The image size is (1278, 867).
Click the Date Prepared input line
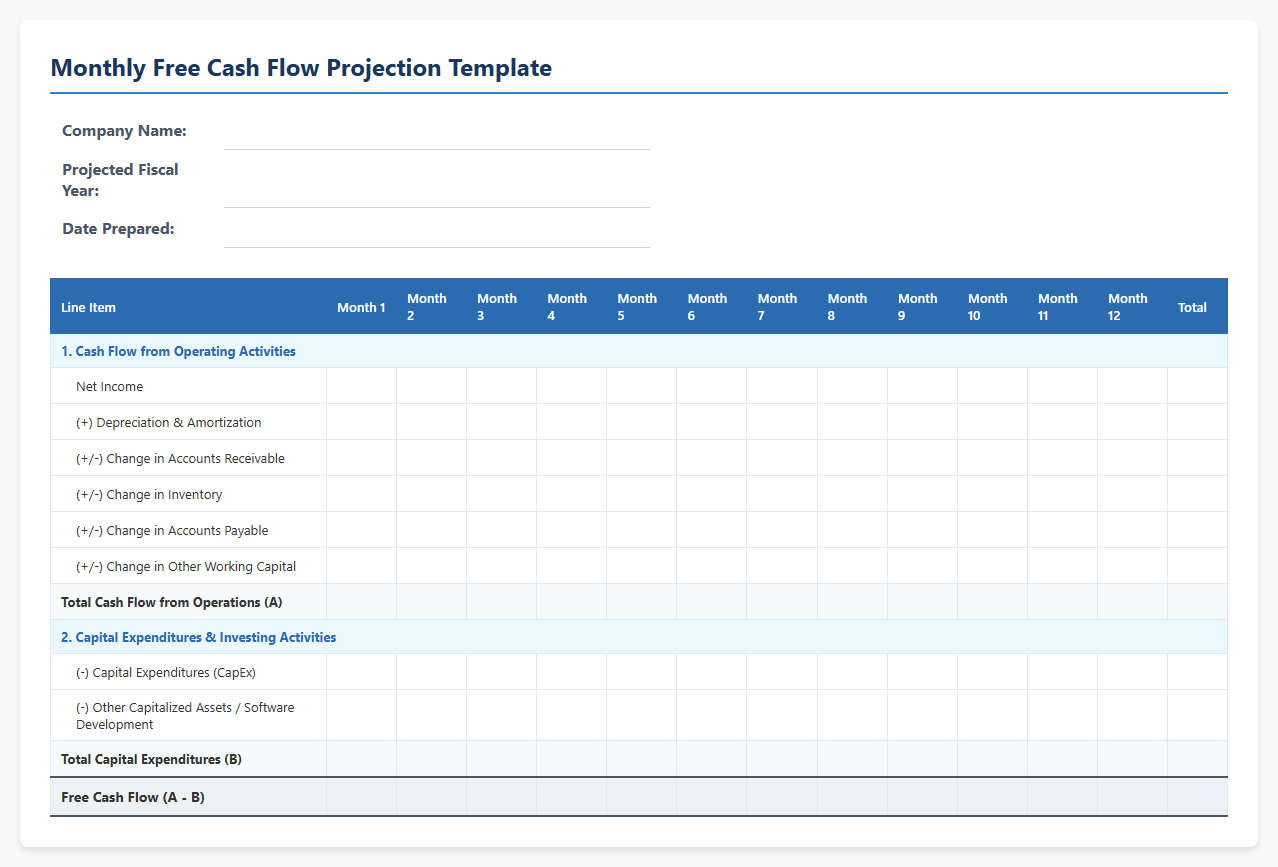tap(437, 229)
